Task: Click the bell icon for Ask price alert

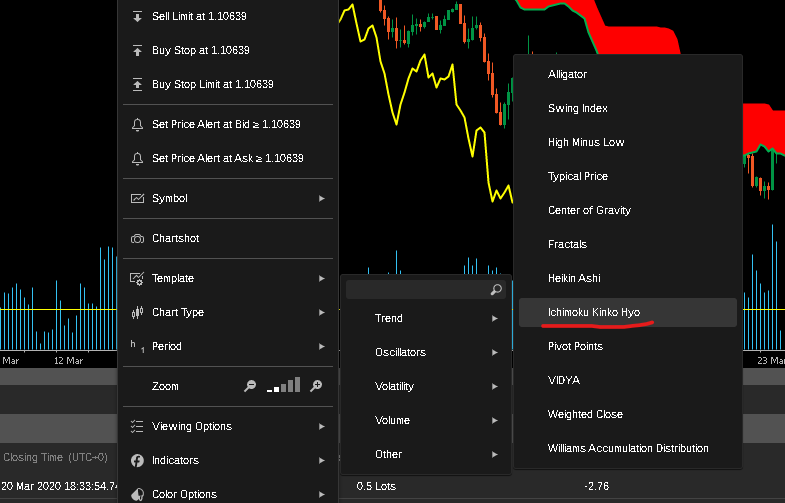Action: tap(137, 159)
